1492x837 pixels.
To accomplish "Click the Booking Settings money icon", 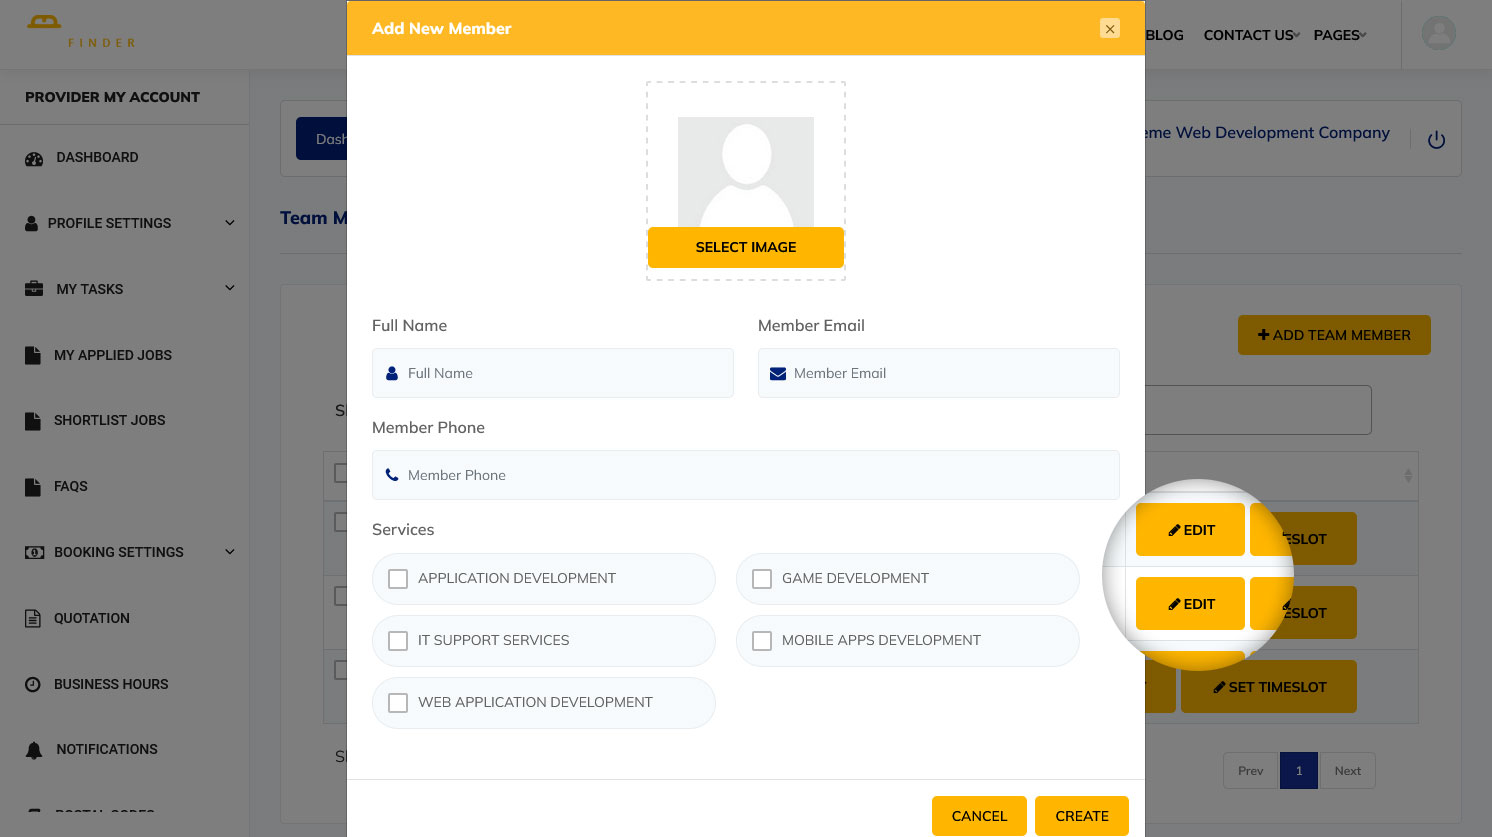I will coord(34,552).
